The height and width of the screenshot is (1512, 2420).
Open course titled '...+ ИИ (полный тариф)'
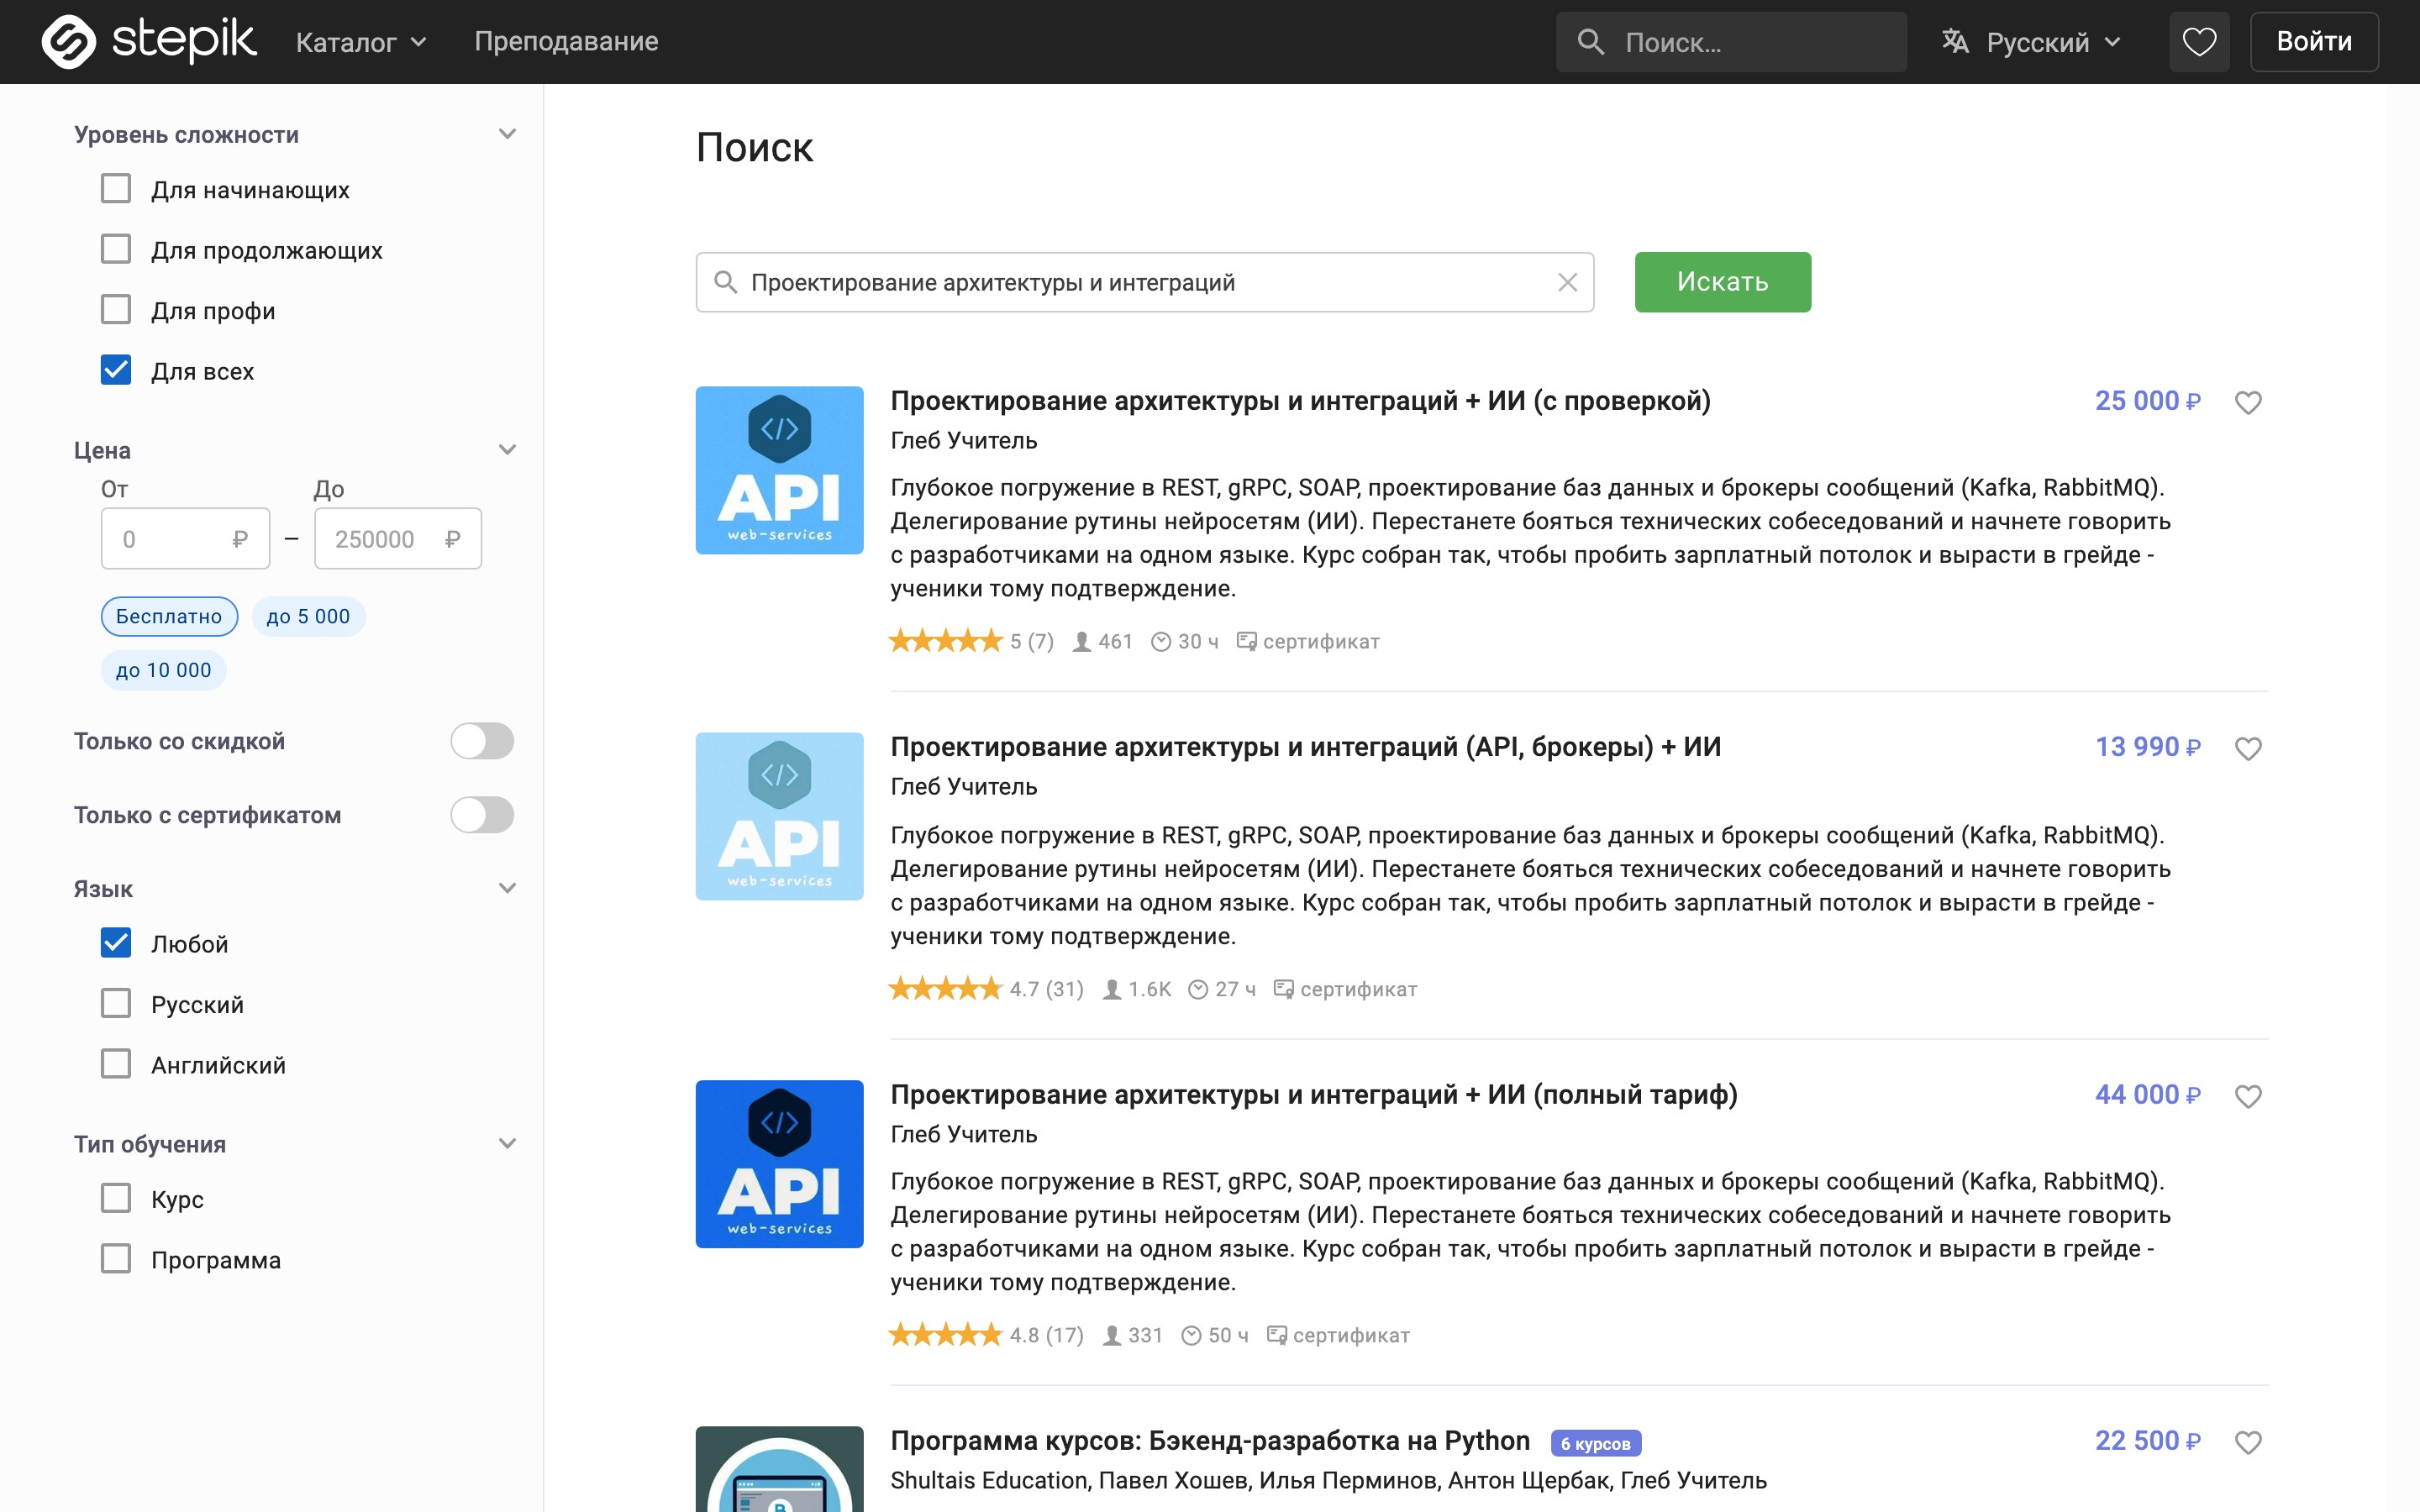[x=1314, y=1095]
